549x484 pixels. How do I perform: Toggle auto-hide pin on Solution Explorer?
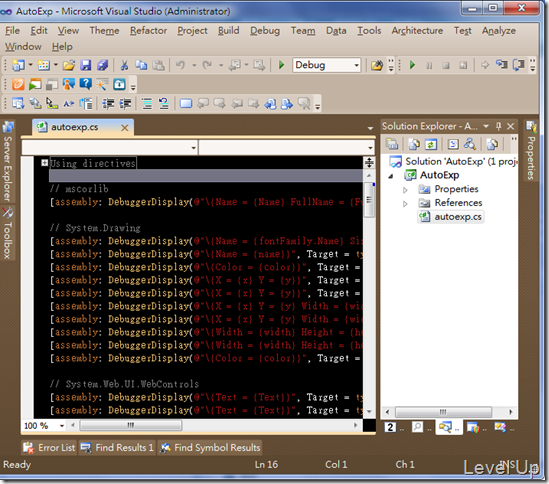click(x=499, y=126)
